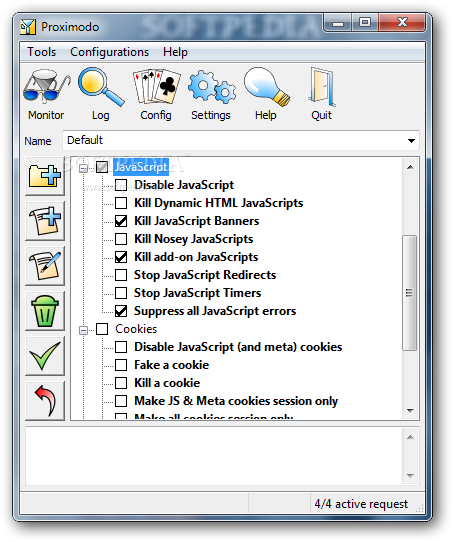
Task: Collapse the Cookies tree node
Action: [x=83, y=330]
